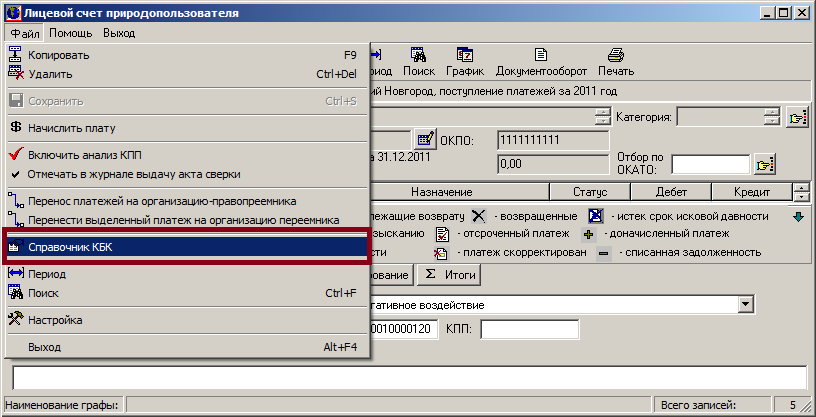816x417 pixels.
Task: Expand the негативное воздействие combo box
Action: pyautogui.click(x=746, y=303)
